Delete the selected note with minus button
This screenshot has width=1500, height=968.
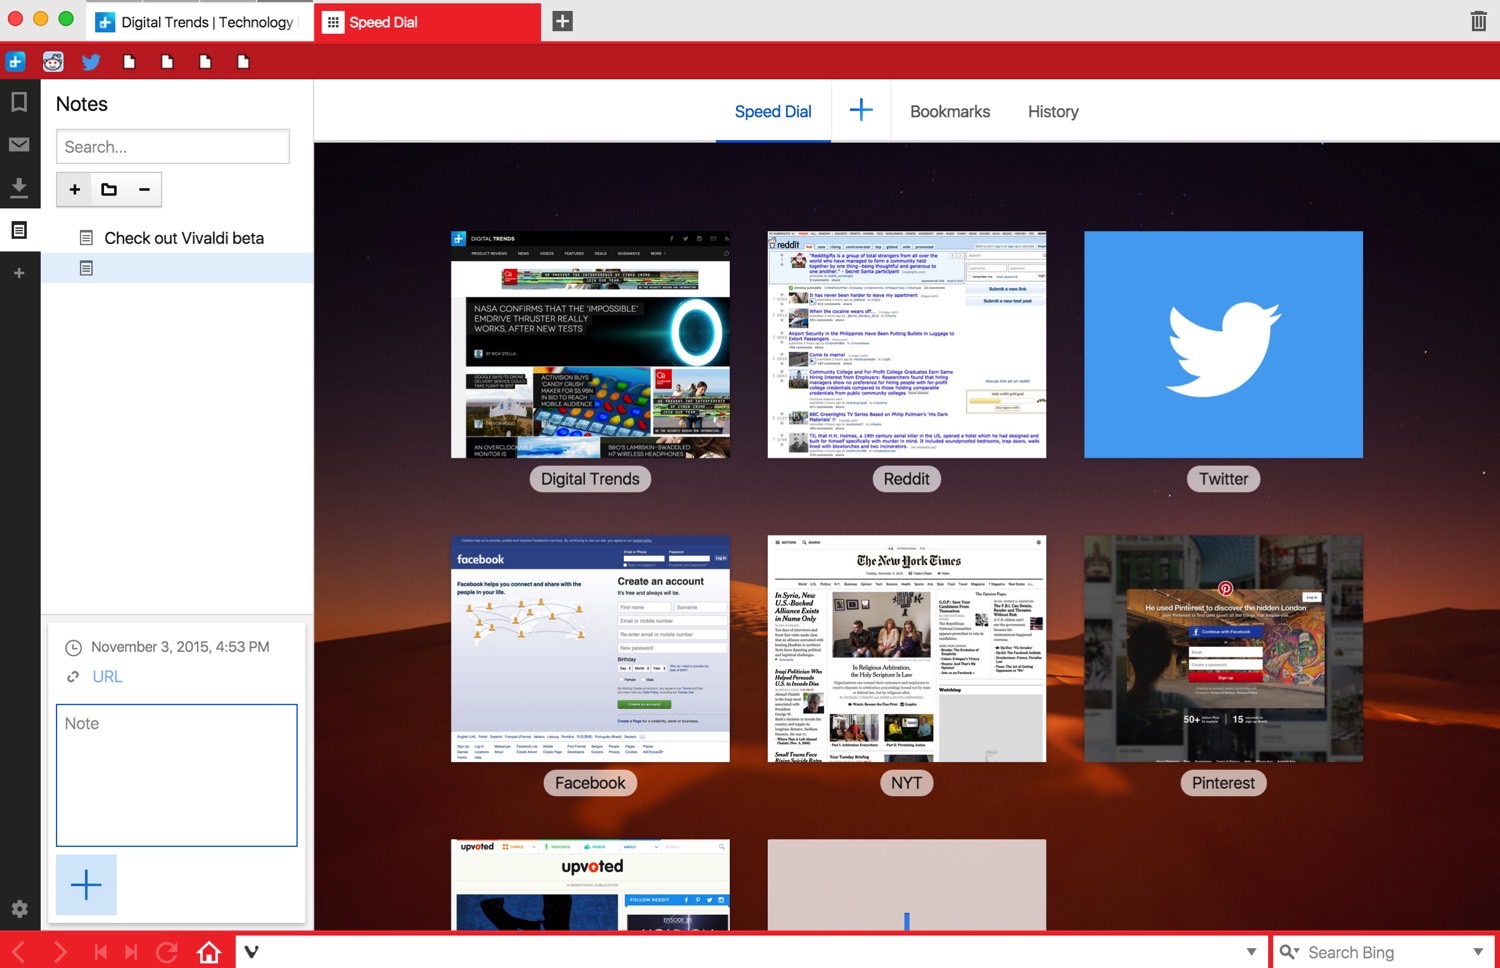click(x=144, y=189)
